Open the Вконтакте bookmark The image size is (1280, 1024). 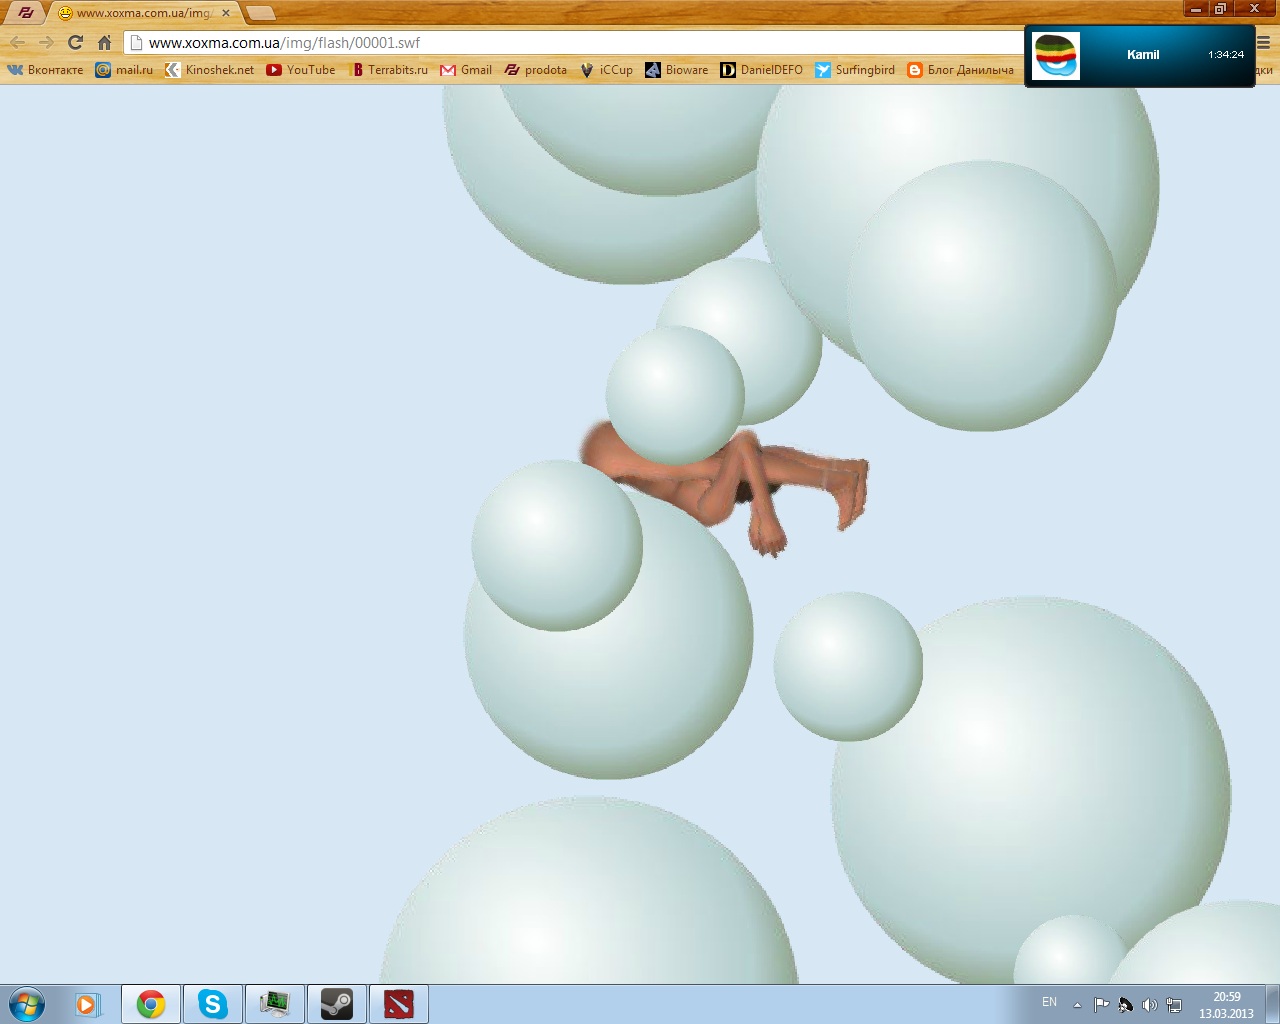click(46, 70)
